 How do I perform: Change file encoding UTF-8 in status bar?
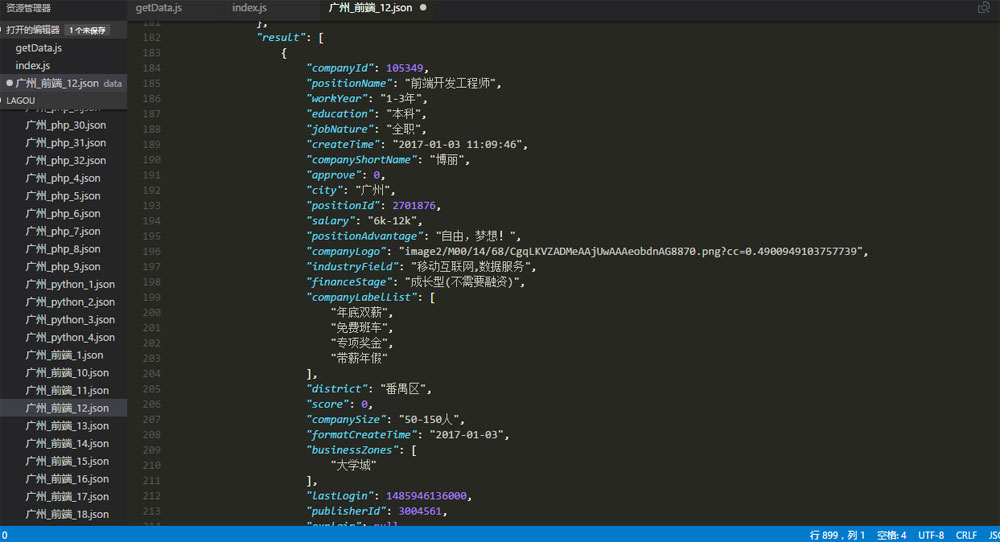[x=930, y=535]
